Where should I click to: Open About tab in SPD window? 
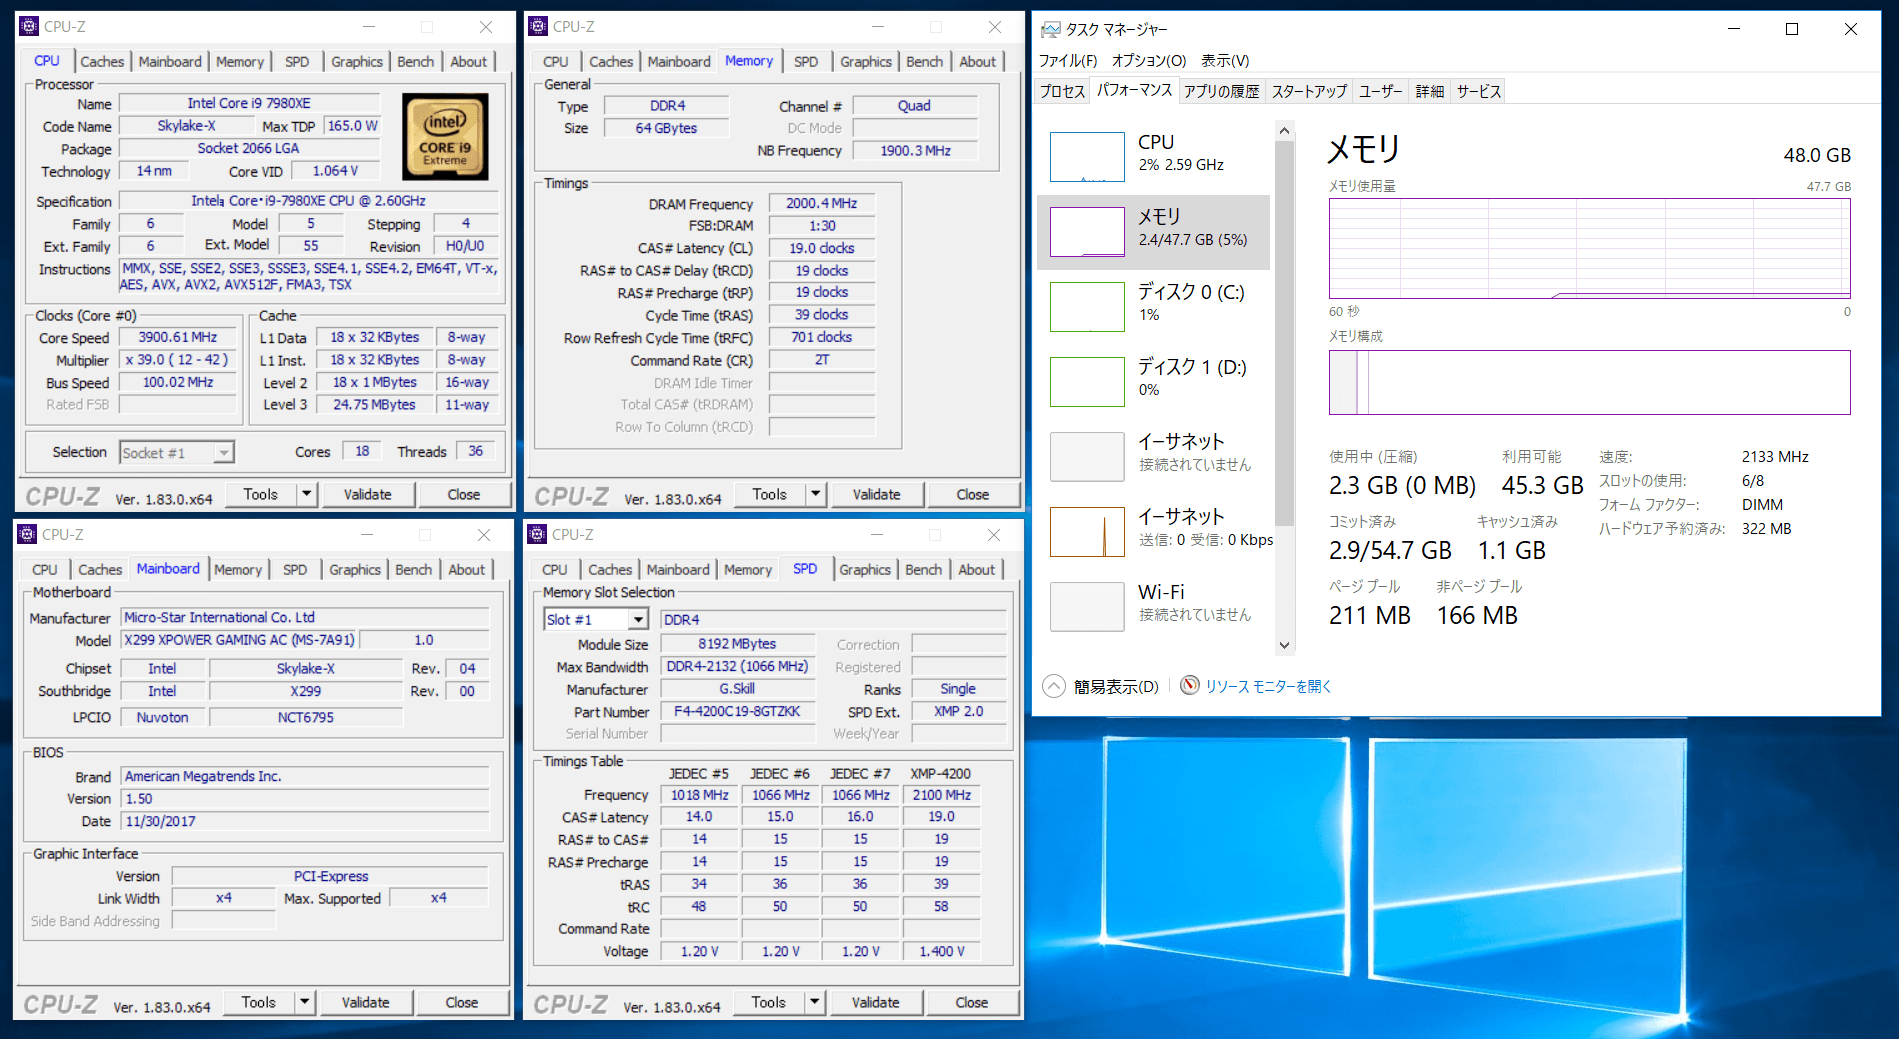point(976,570)
